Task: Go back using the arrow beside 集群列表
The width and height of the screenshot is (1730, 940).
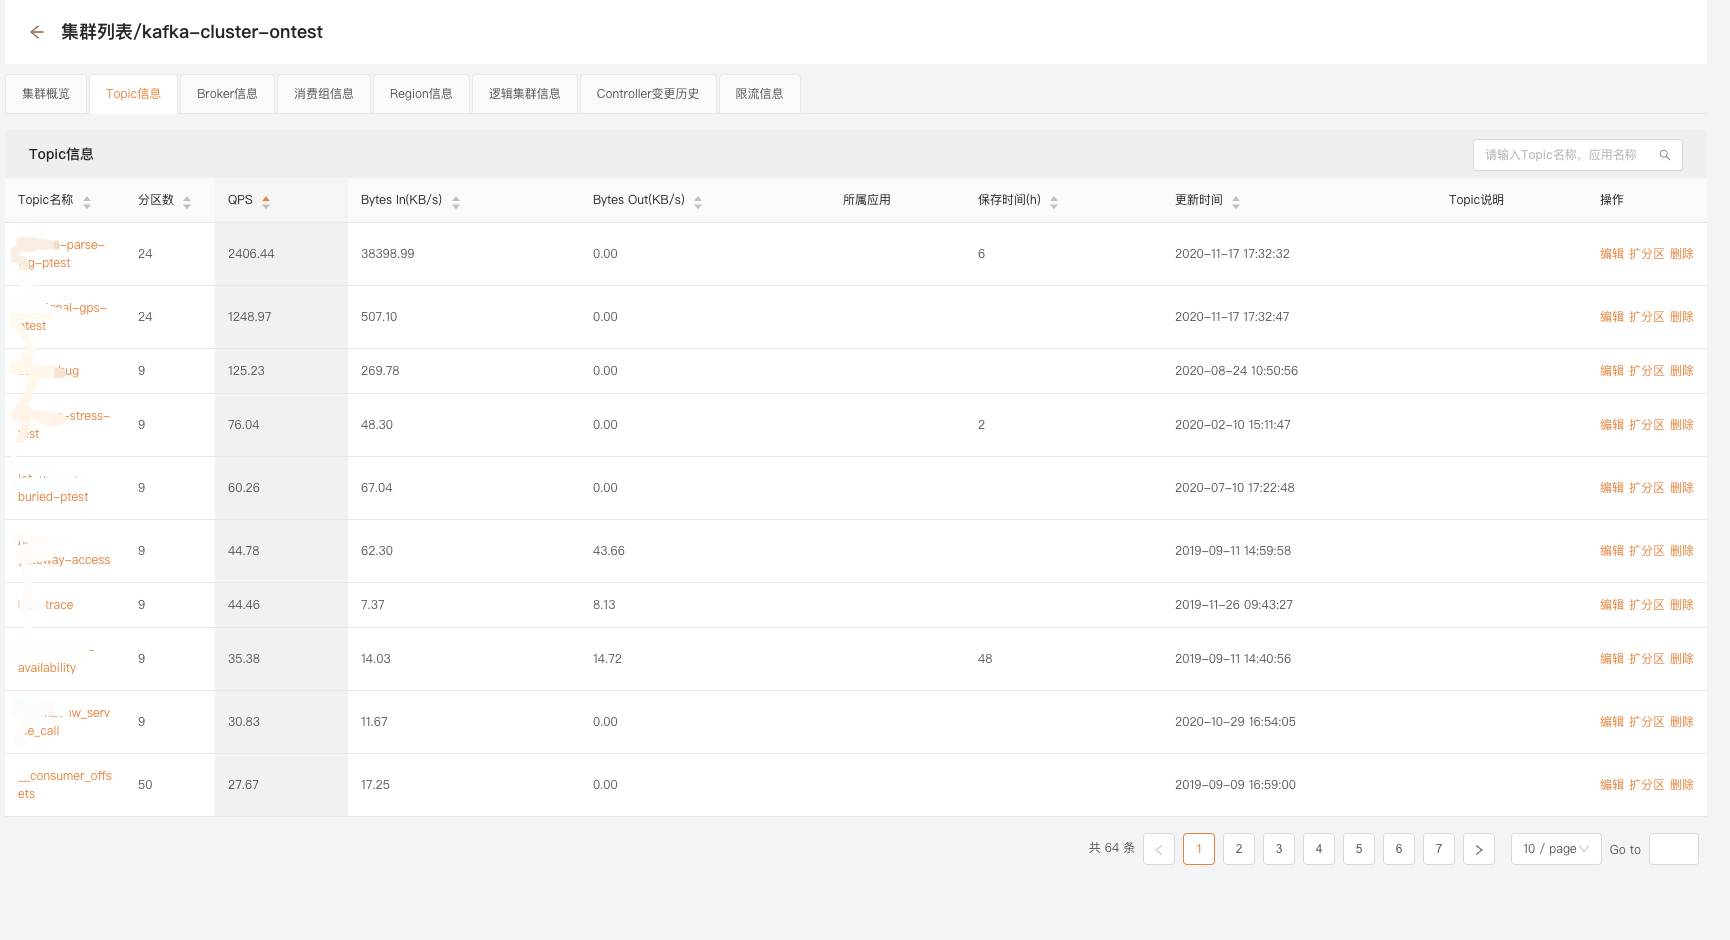Action: [37, 32]
